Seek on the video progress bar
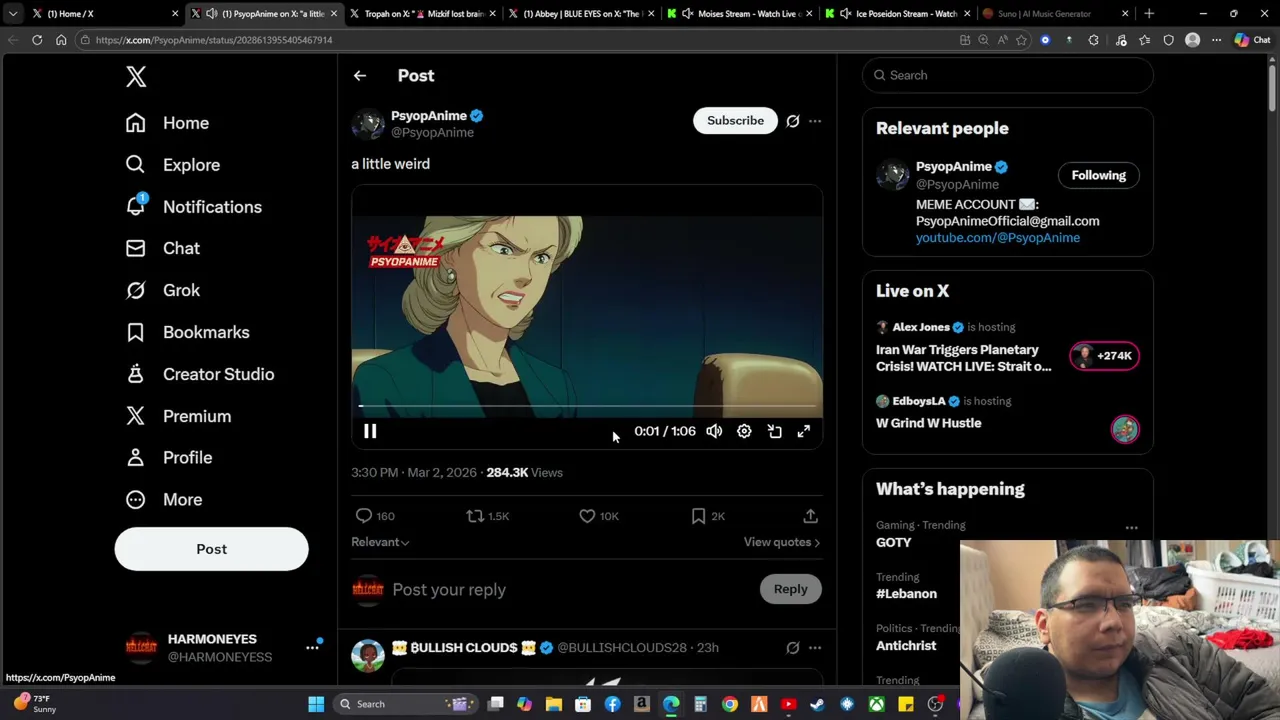 point(587,406)
